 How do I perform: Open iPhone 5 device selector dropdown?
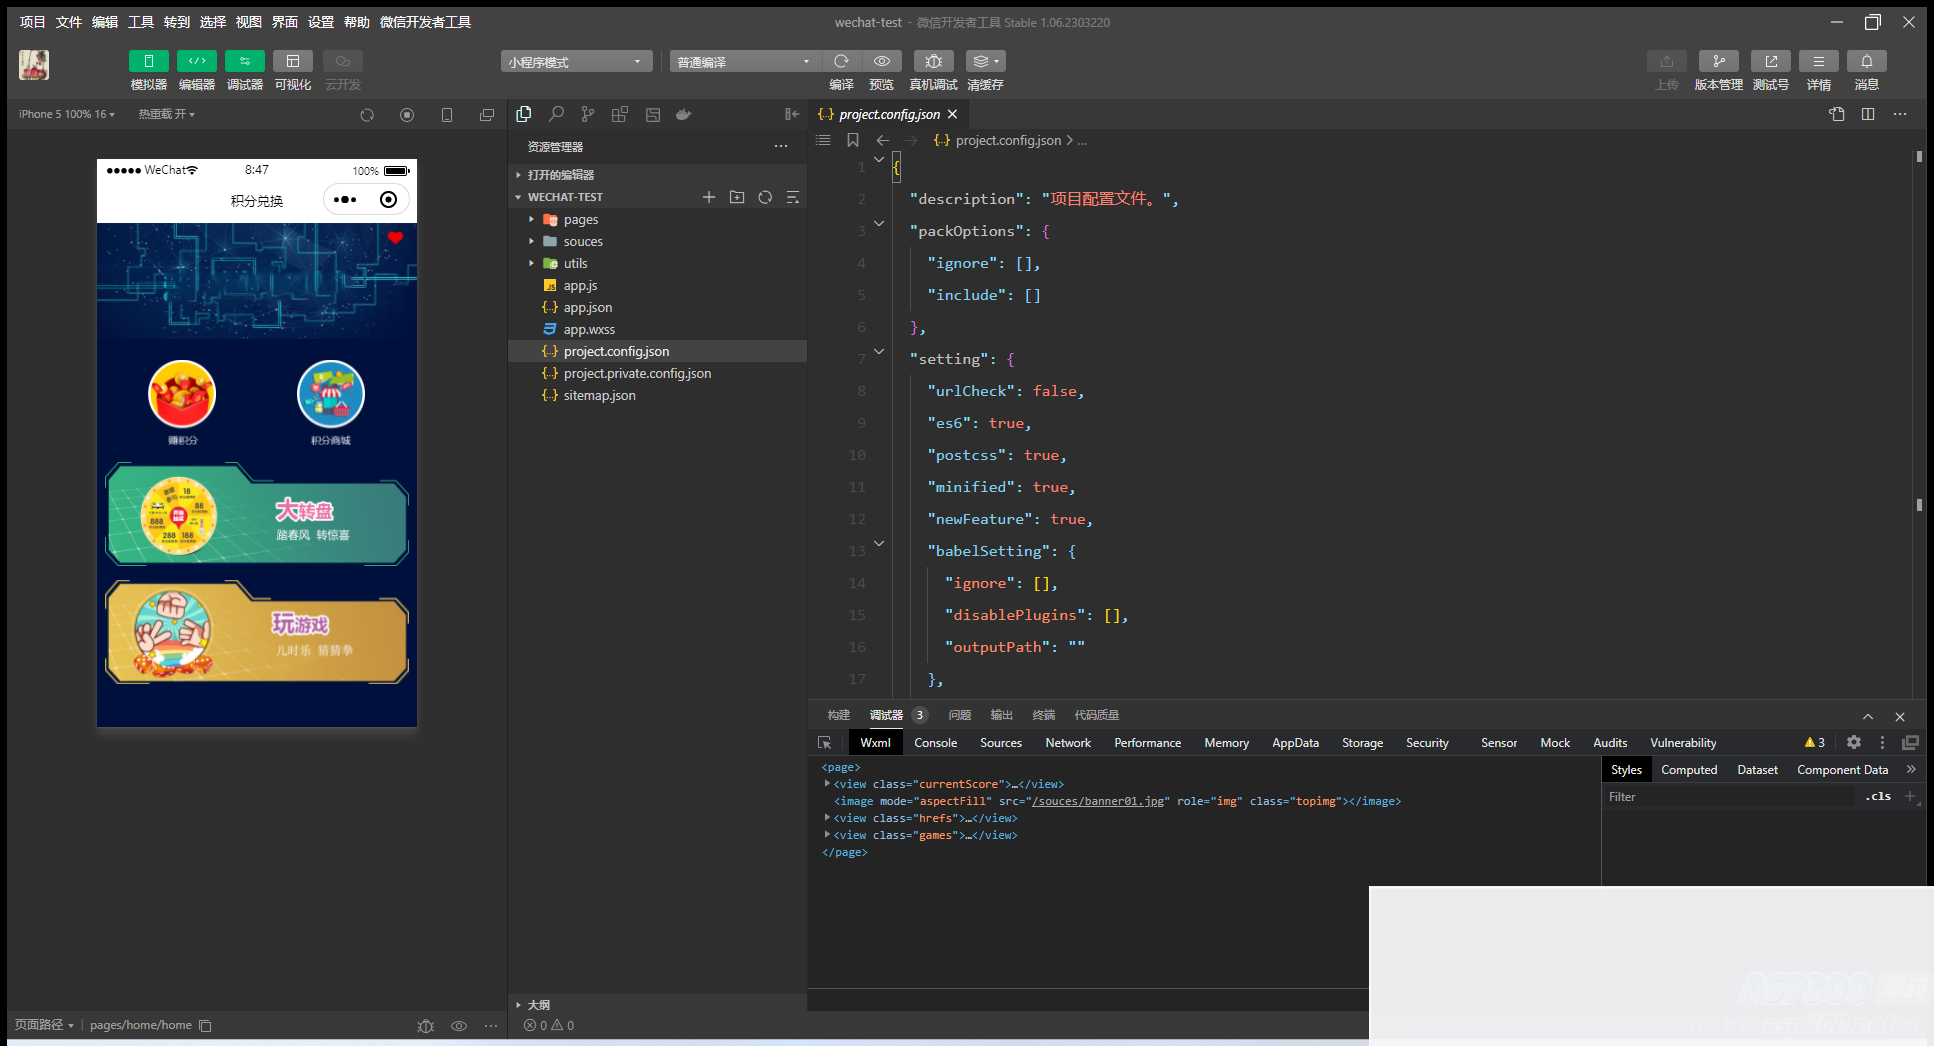66,115
